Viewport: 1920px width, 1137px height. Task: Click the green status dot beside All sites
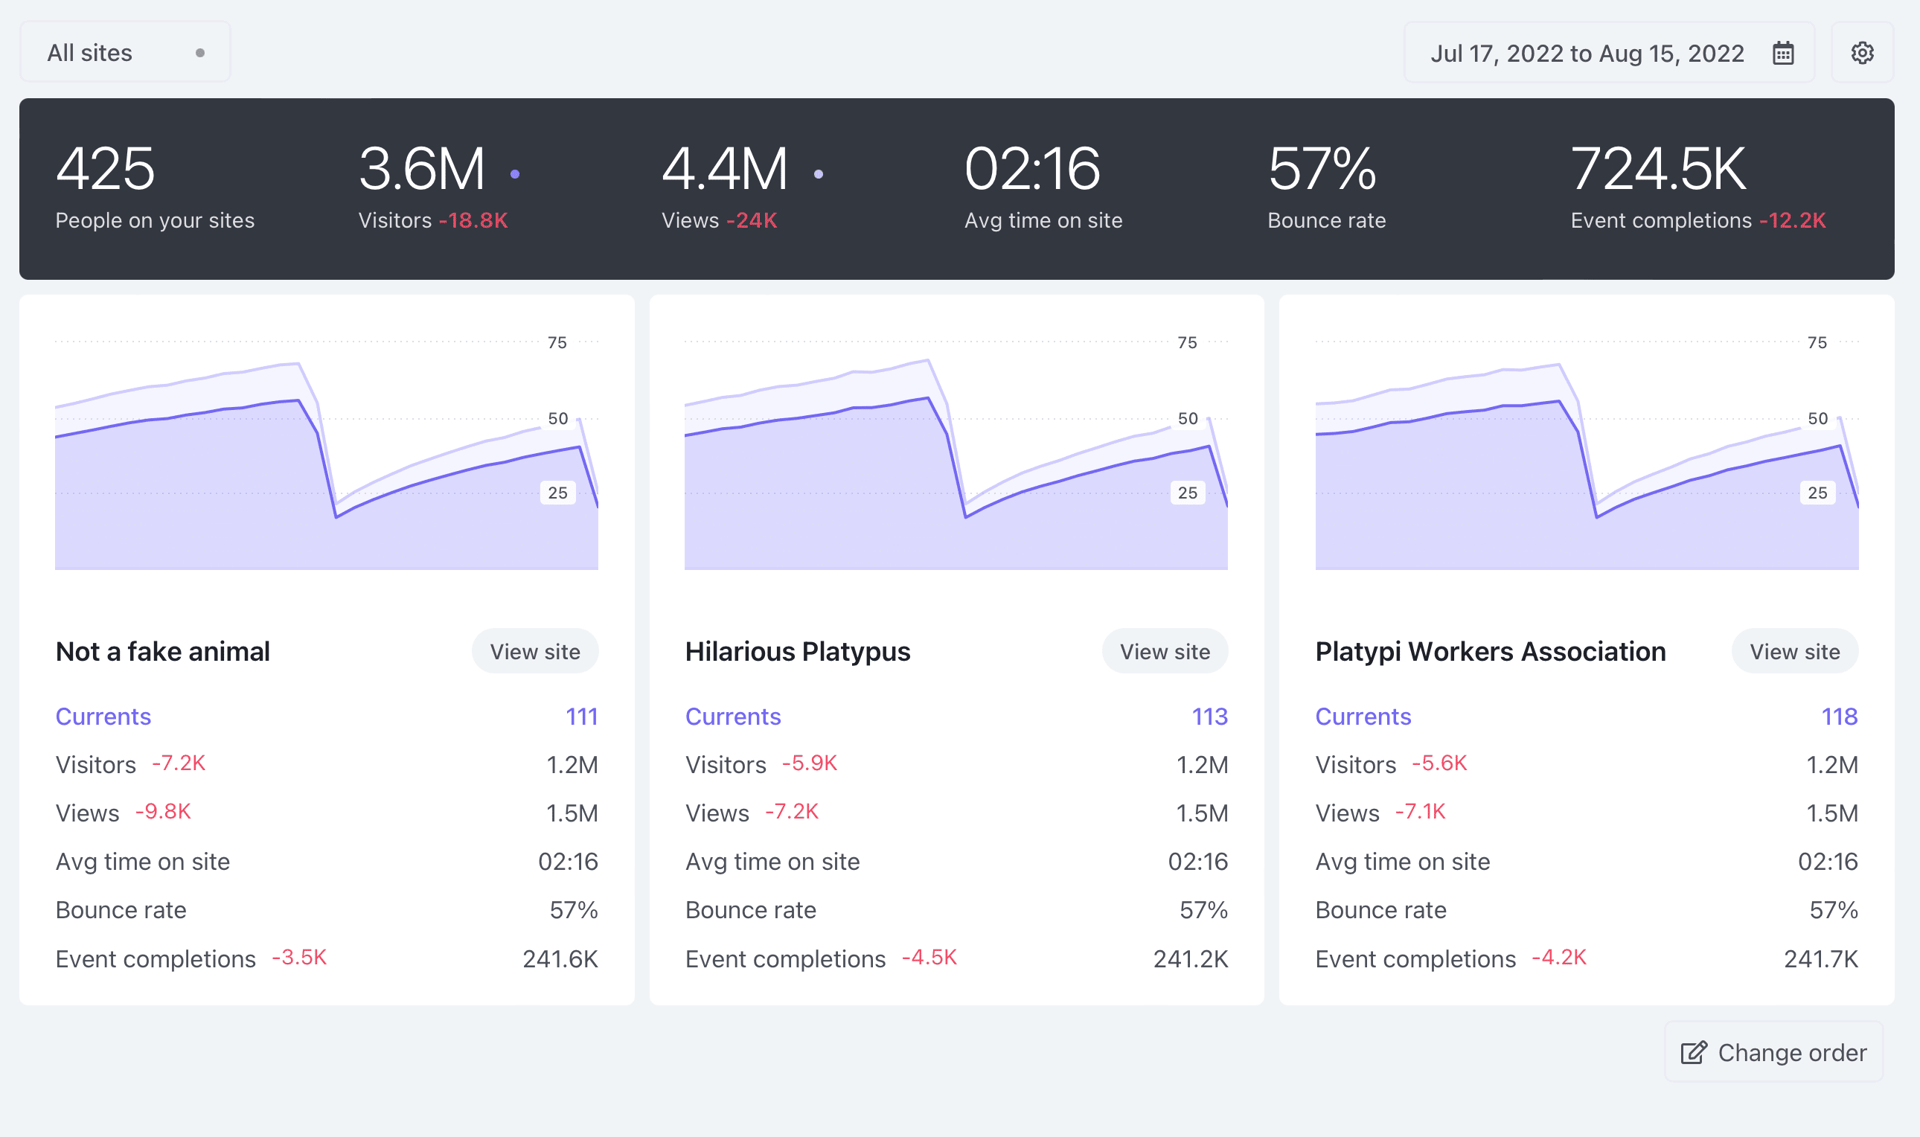coord(198,52)
